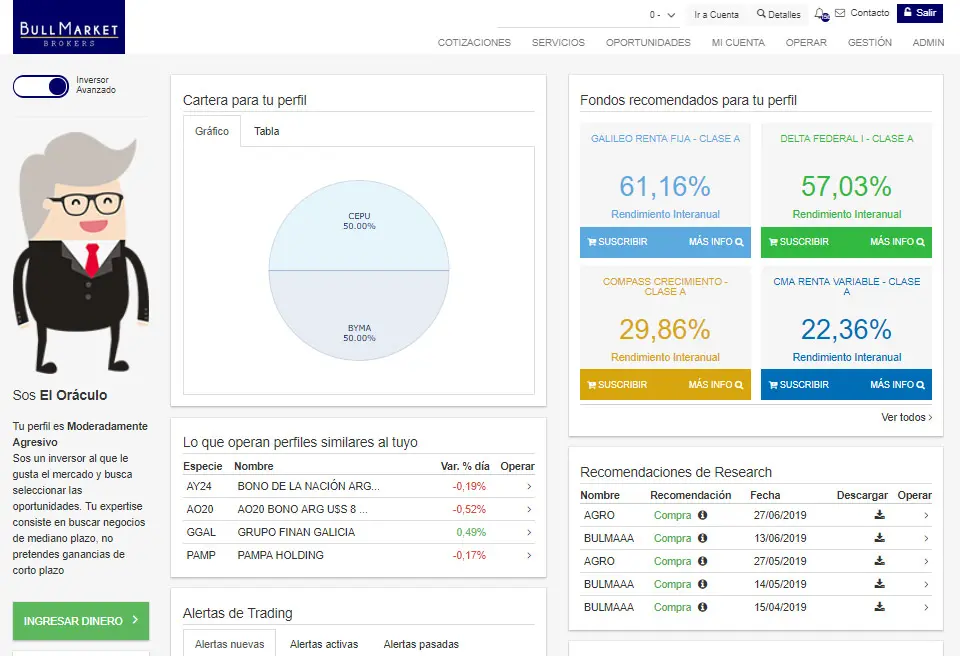Subscribe to Galileo Renta Fija fund
This screenshot has height=656, width=960.
pyautogui.click(x=617, y=242)
